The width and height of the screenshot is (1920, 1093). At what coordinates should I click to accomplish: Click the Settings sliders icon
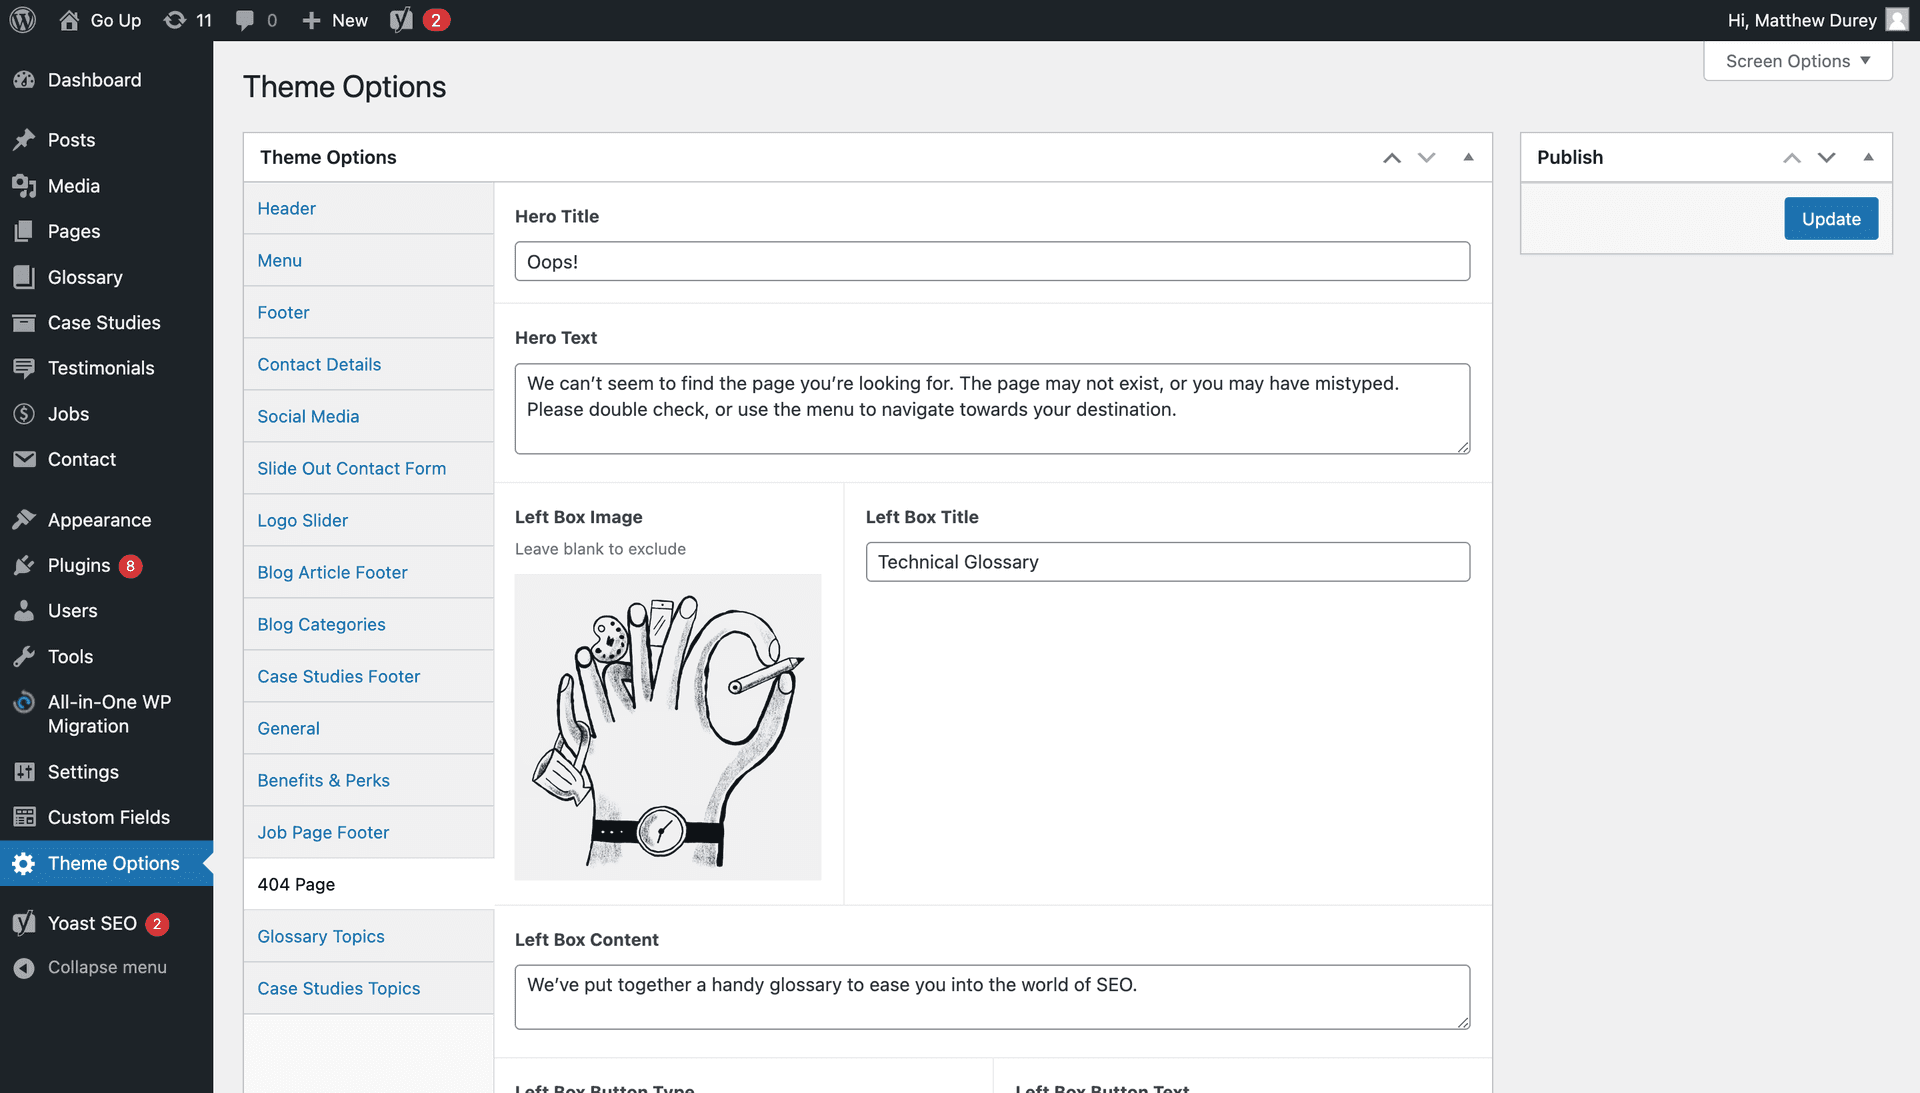[24, 772]
